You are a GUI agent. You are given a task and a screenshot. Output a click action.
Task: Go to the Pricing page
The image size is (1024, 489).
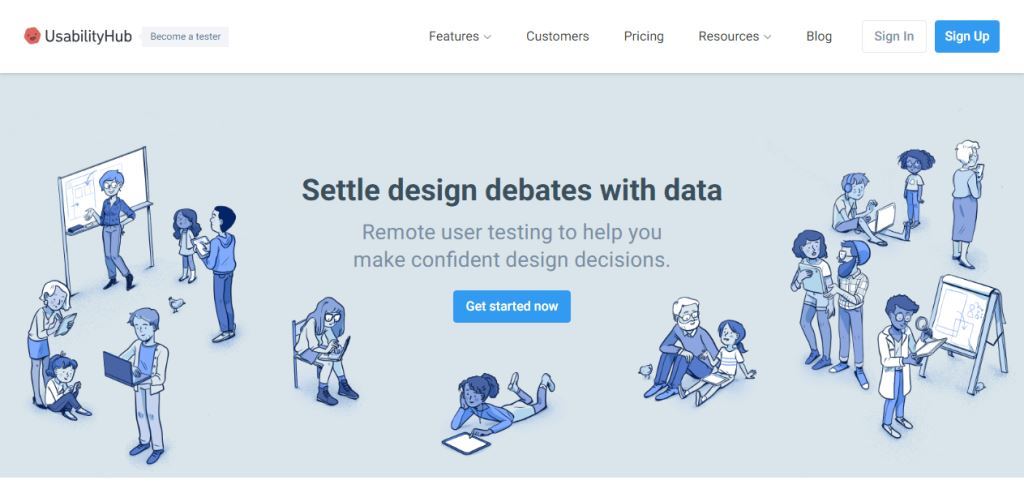pyautogui.click(x=644, y=37)
